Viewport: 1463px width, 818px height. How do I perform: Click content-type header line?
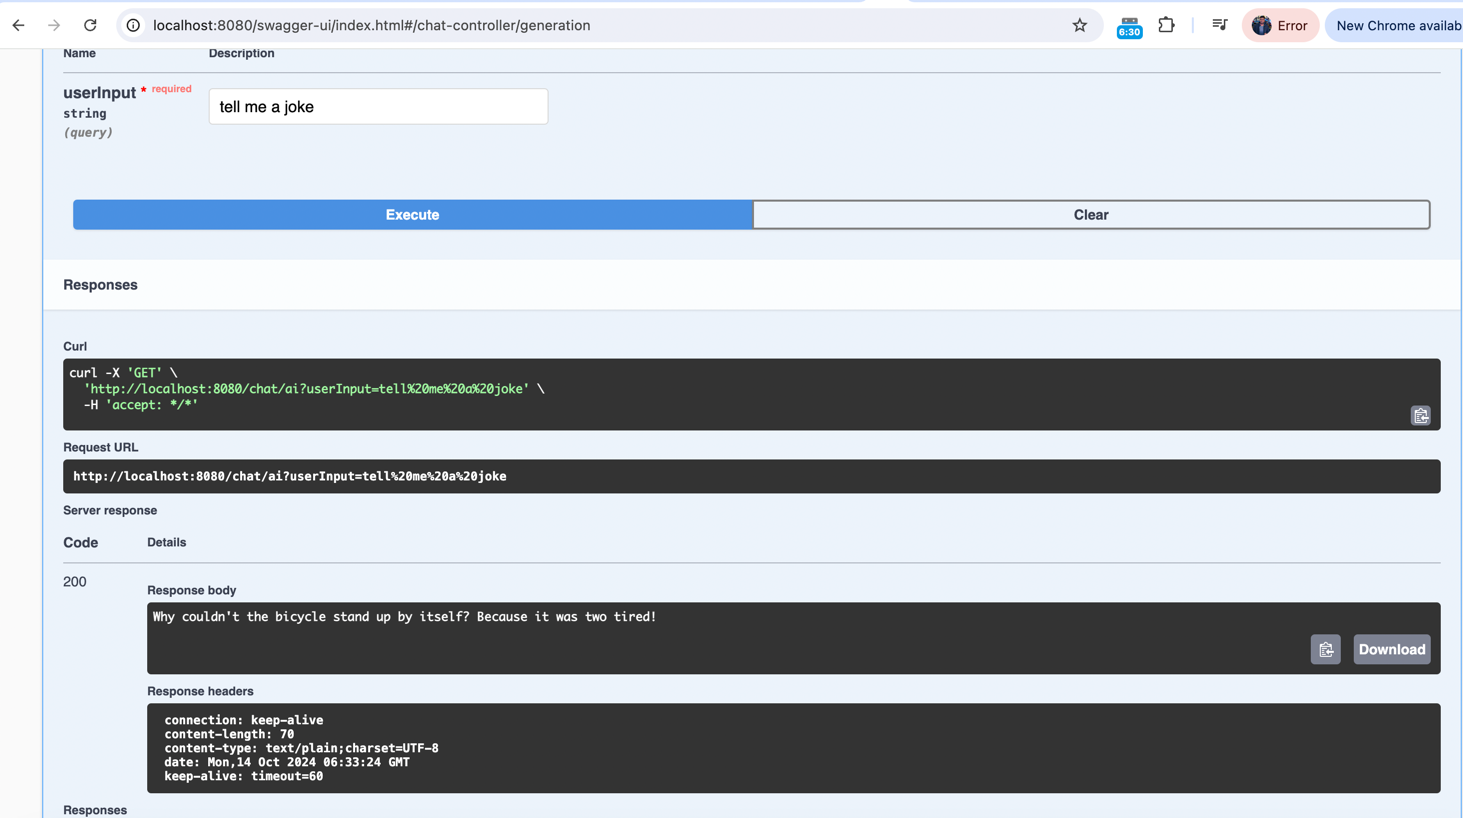coord(301,748)
